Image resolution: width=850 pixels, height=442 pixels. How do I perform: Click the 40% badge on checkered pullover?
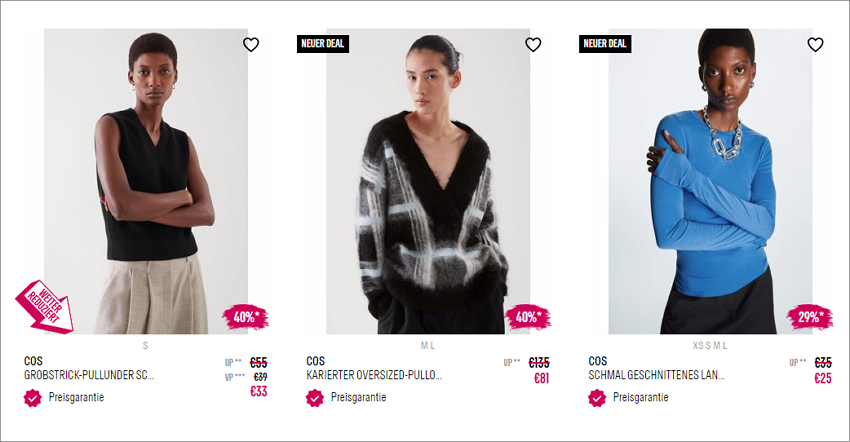click(x=527, y=317)
